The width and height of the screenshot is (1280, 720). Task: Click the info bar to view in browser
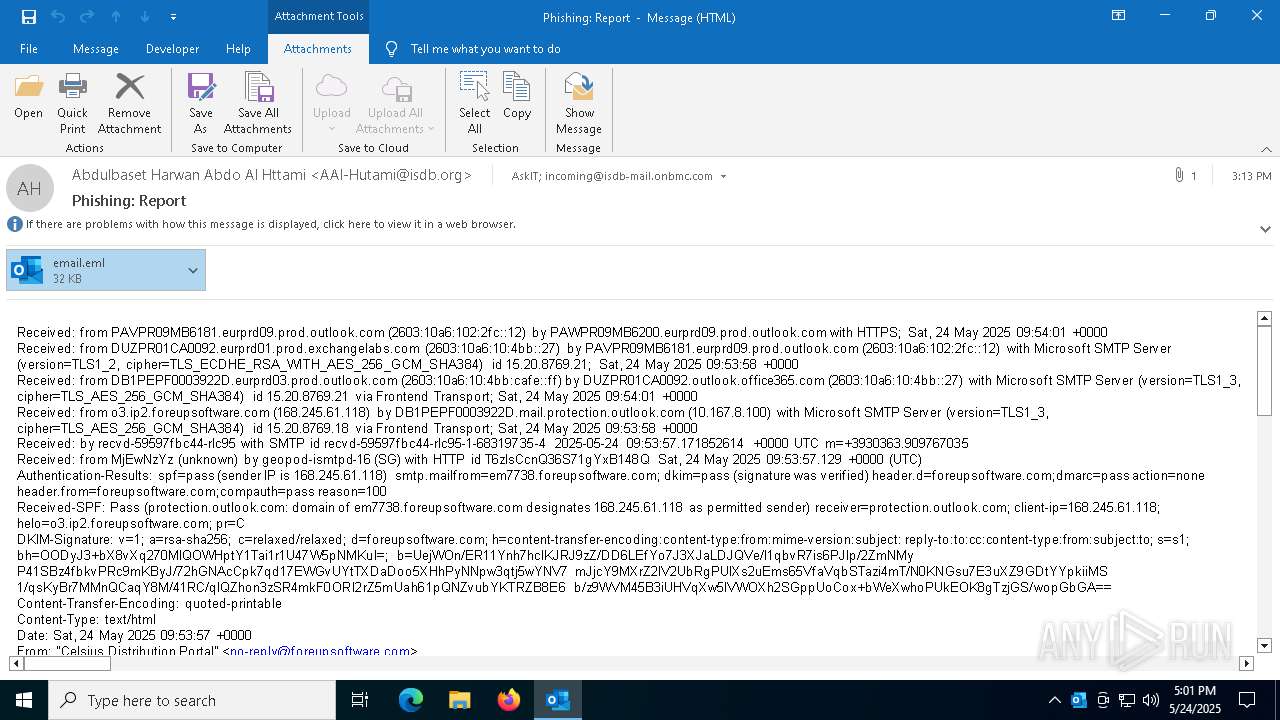(271, 224)
